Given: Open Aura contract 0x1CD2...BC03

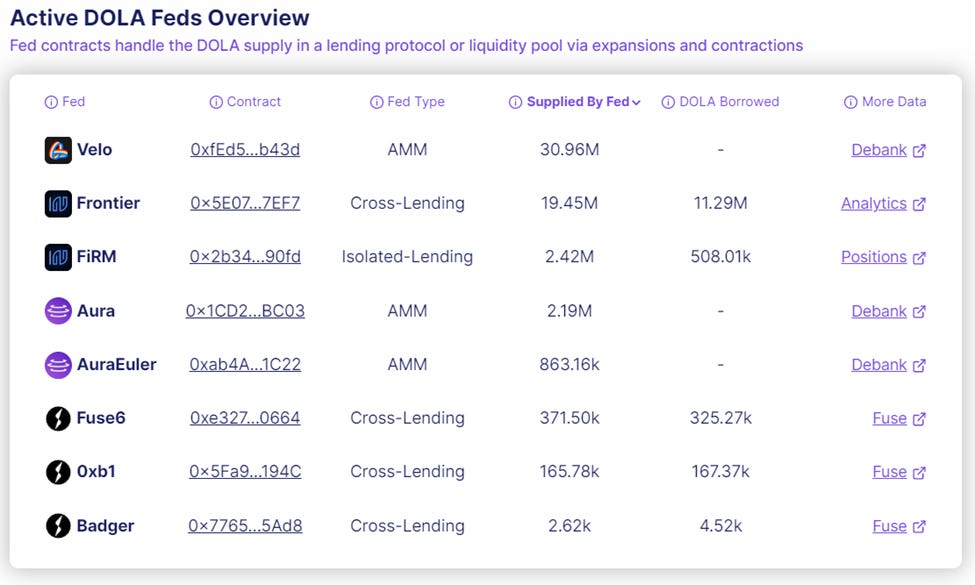Looking at the screenshot, I should pyautogui.click(x=245, y=311).
